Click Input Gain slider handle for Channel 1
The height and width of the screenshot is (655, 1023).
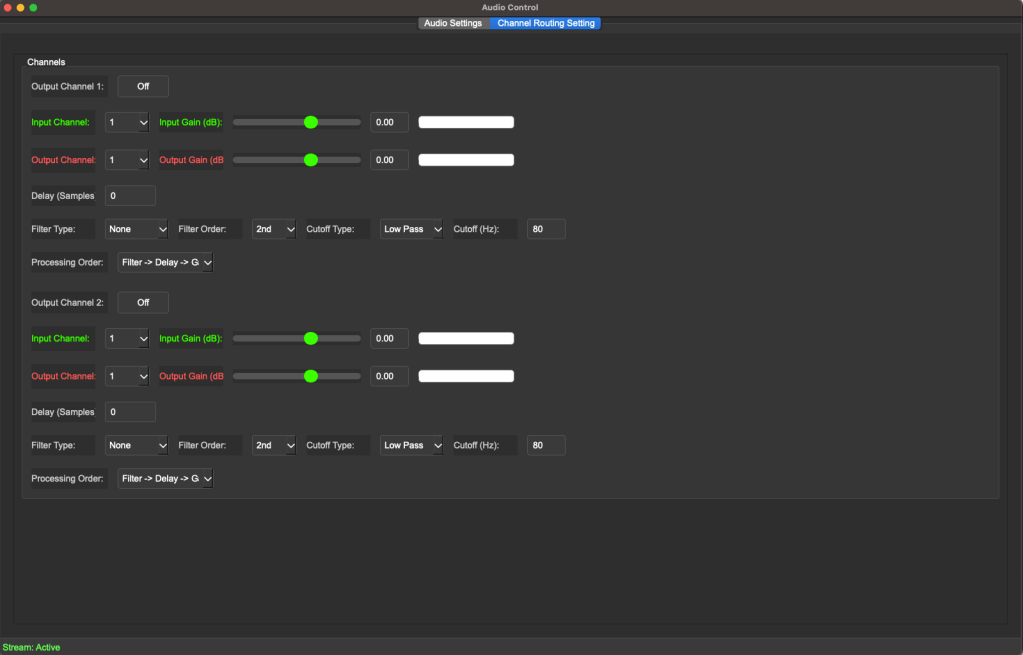[x=310, y=122]
